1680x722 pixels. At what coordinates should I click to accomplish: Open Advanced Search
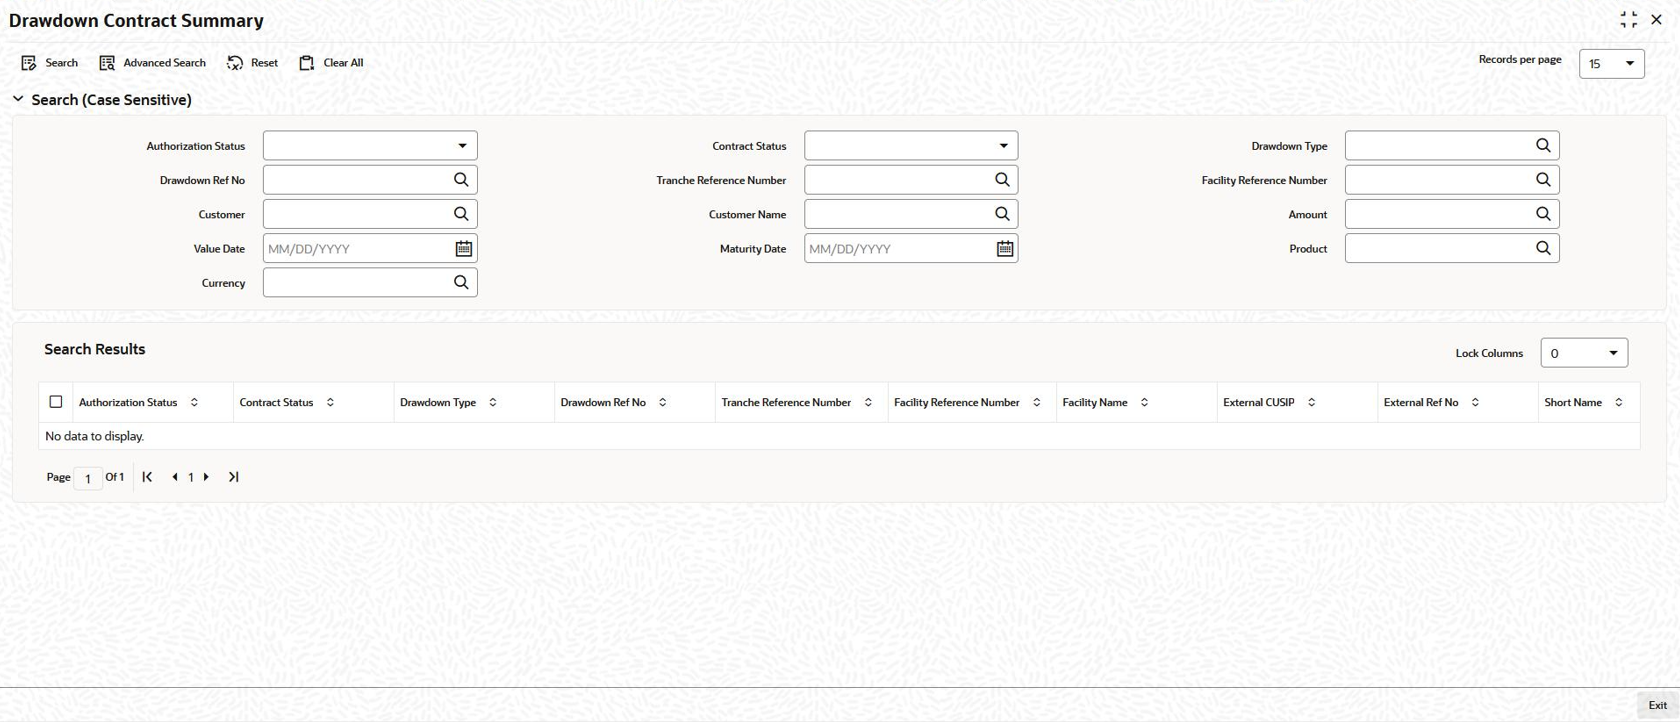pos(152,63)
